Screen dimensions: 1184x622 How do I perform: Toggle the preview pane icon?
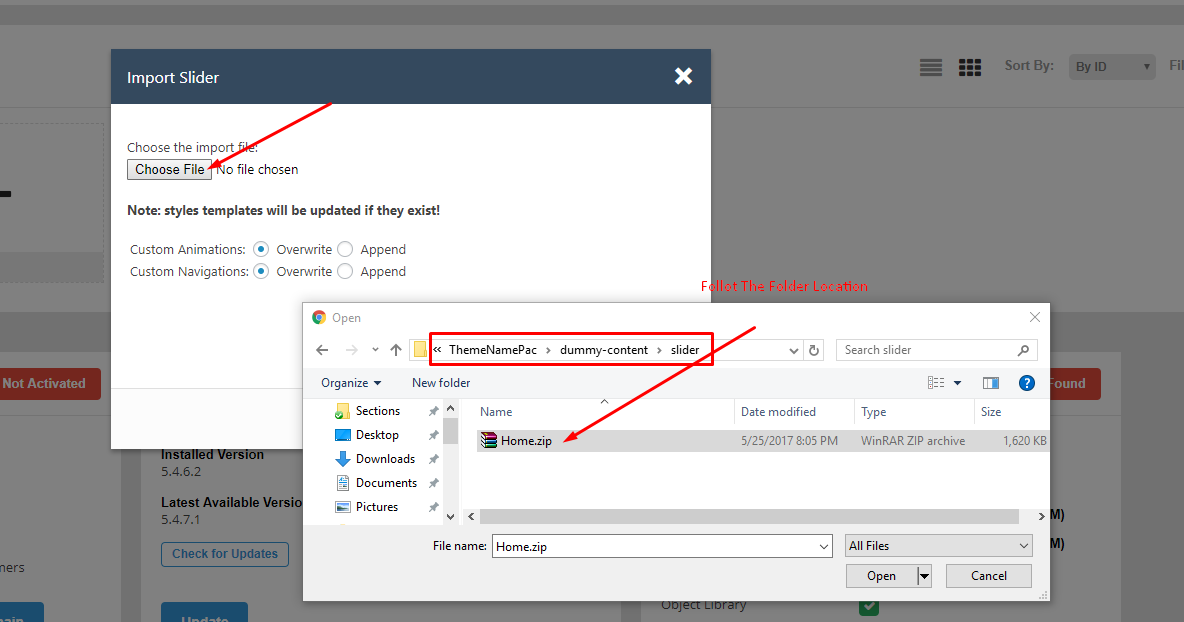pos(991,383)
